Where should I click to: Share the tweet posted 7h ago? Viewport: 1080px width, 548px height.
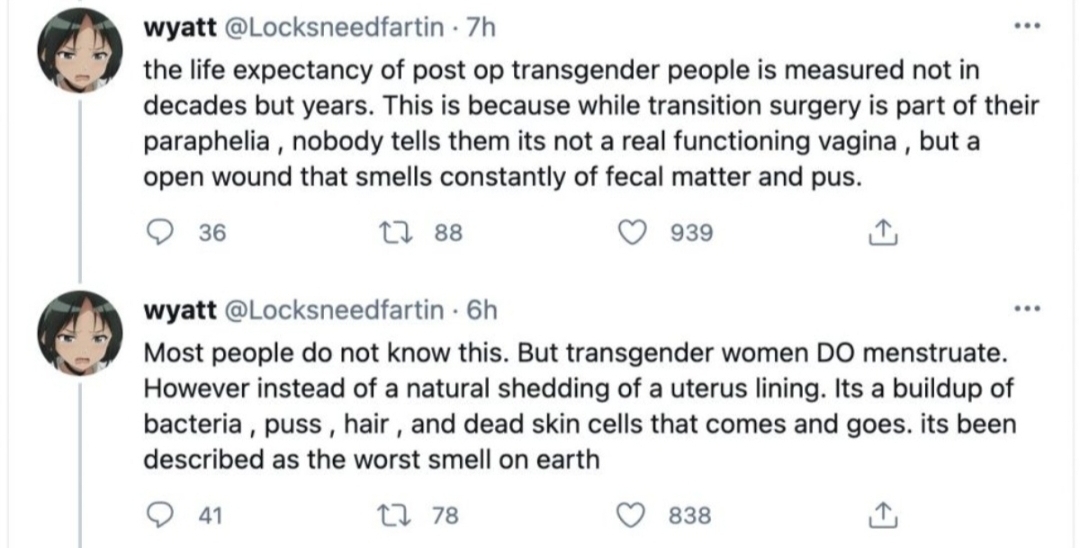click(880, 232)
